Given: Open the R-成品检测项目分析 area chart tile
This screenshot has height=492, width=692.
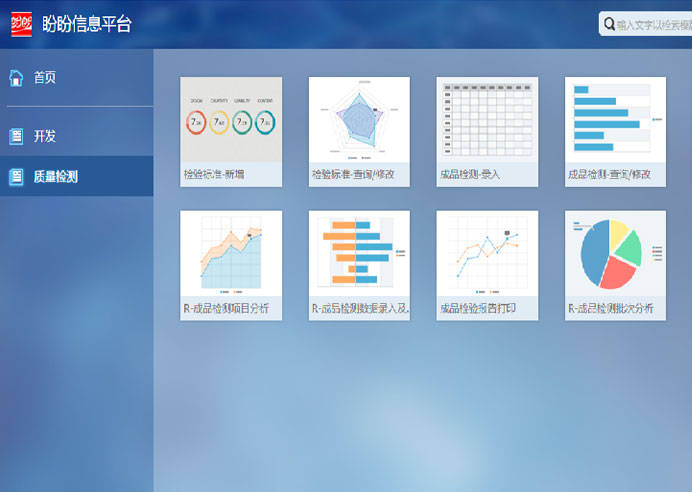Looking at the screenshot, I should tap(231, 253).
